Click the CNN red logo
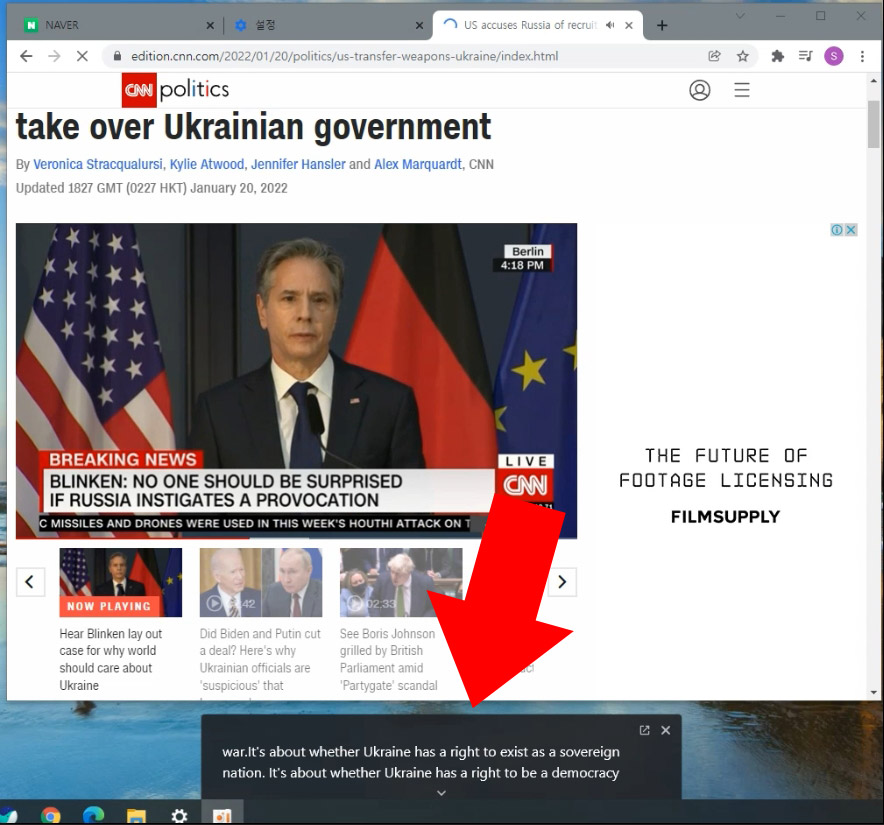Viewport: 884px width, 825px height. pos(139,90)
